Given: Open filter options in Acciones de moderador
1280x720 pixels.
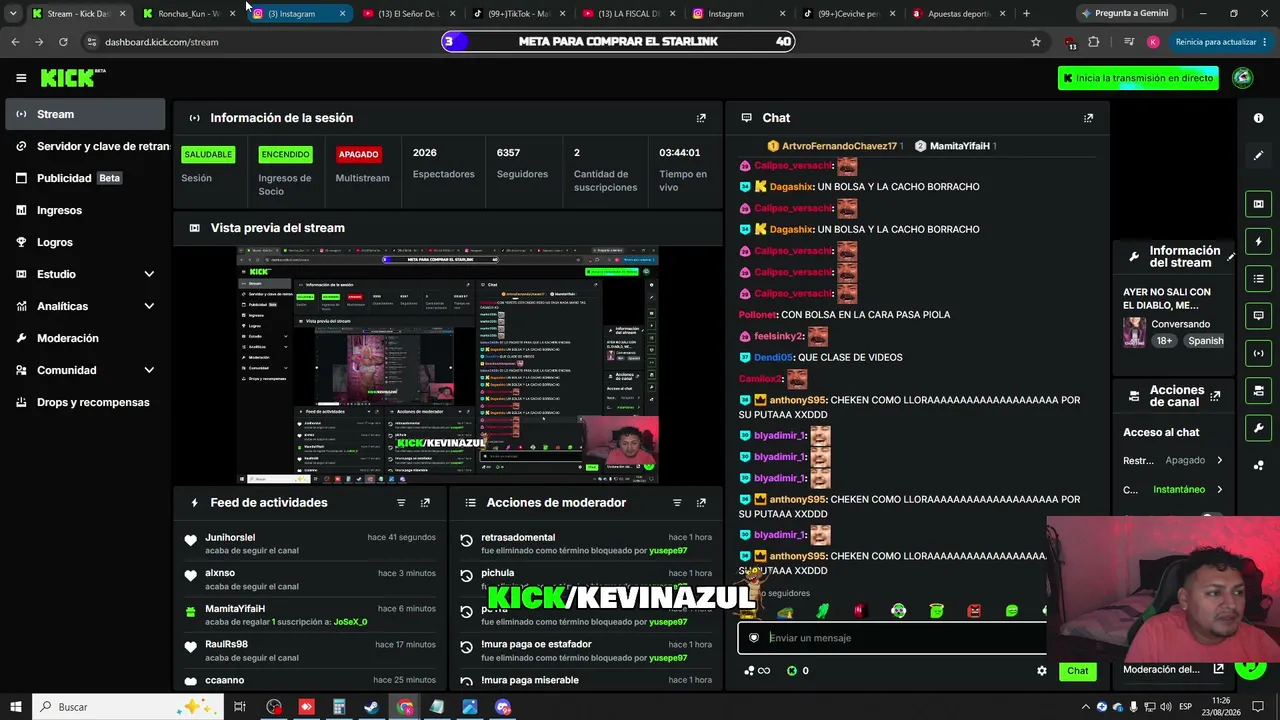Looking at the screenshot, I should click(677, 503).
